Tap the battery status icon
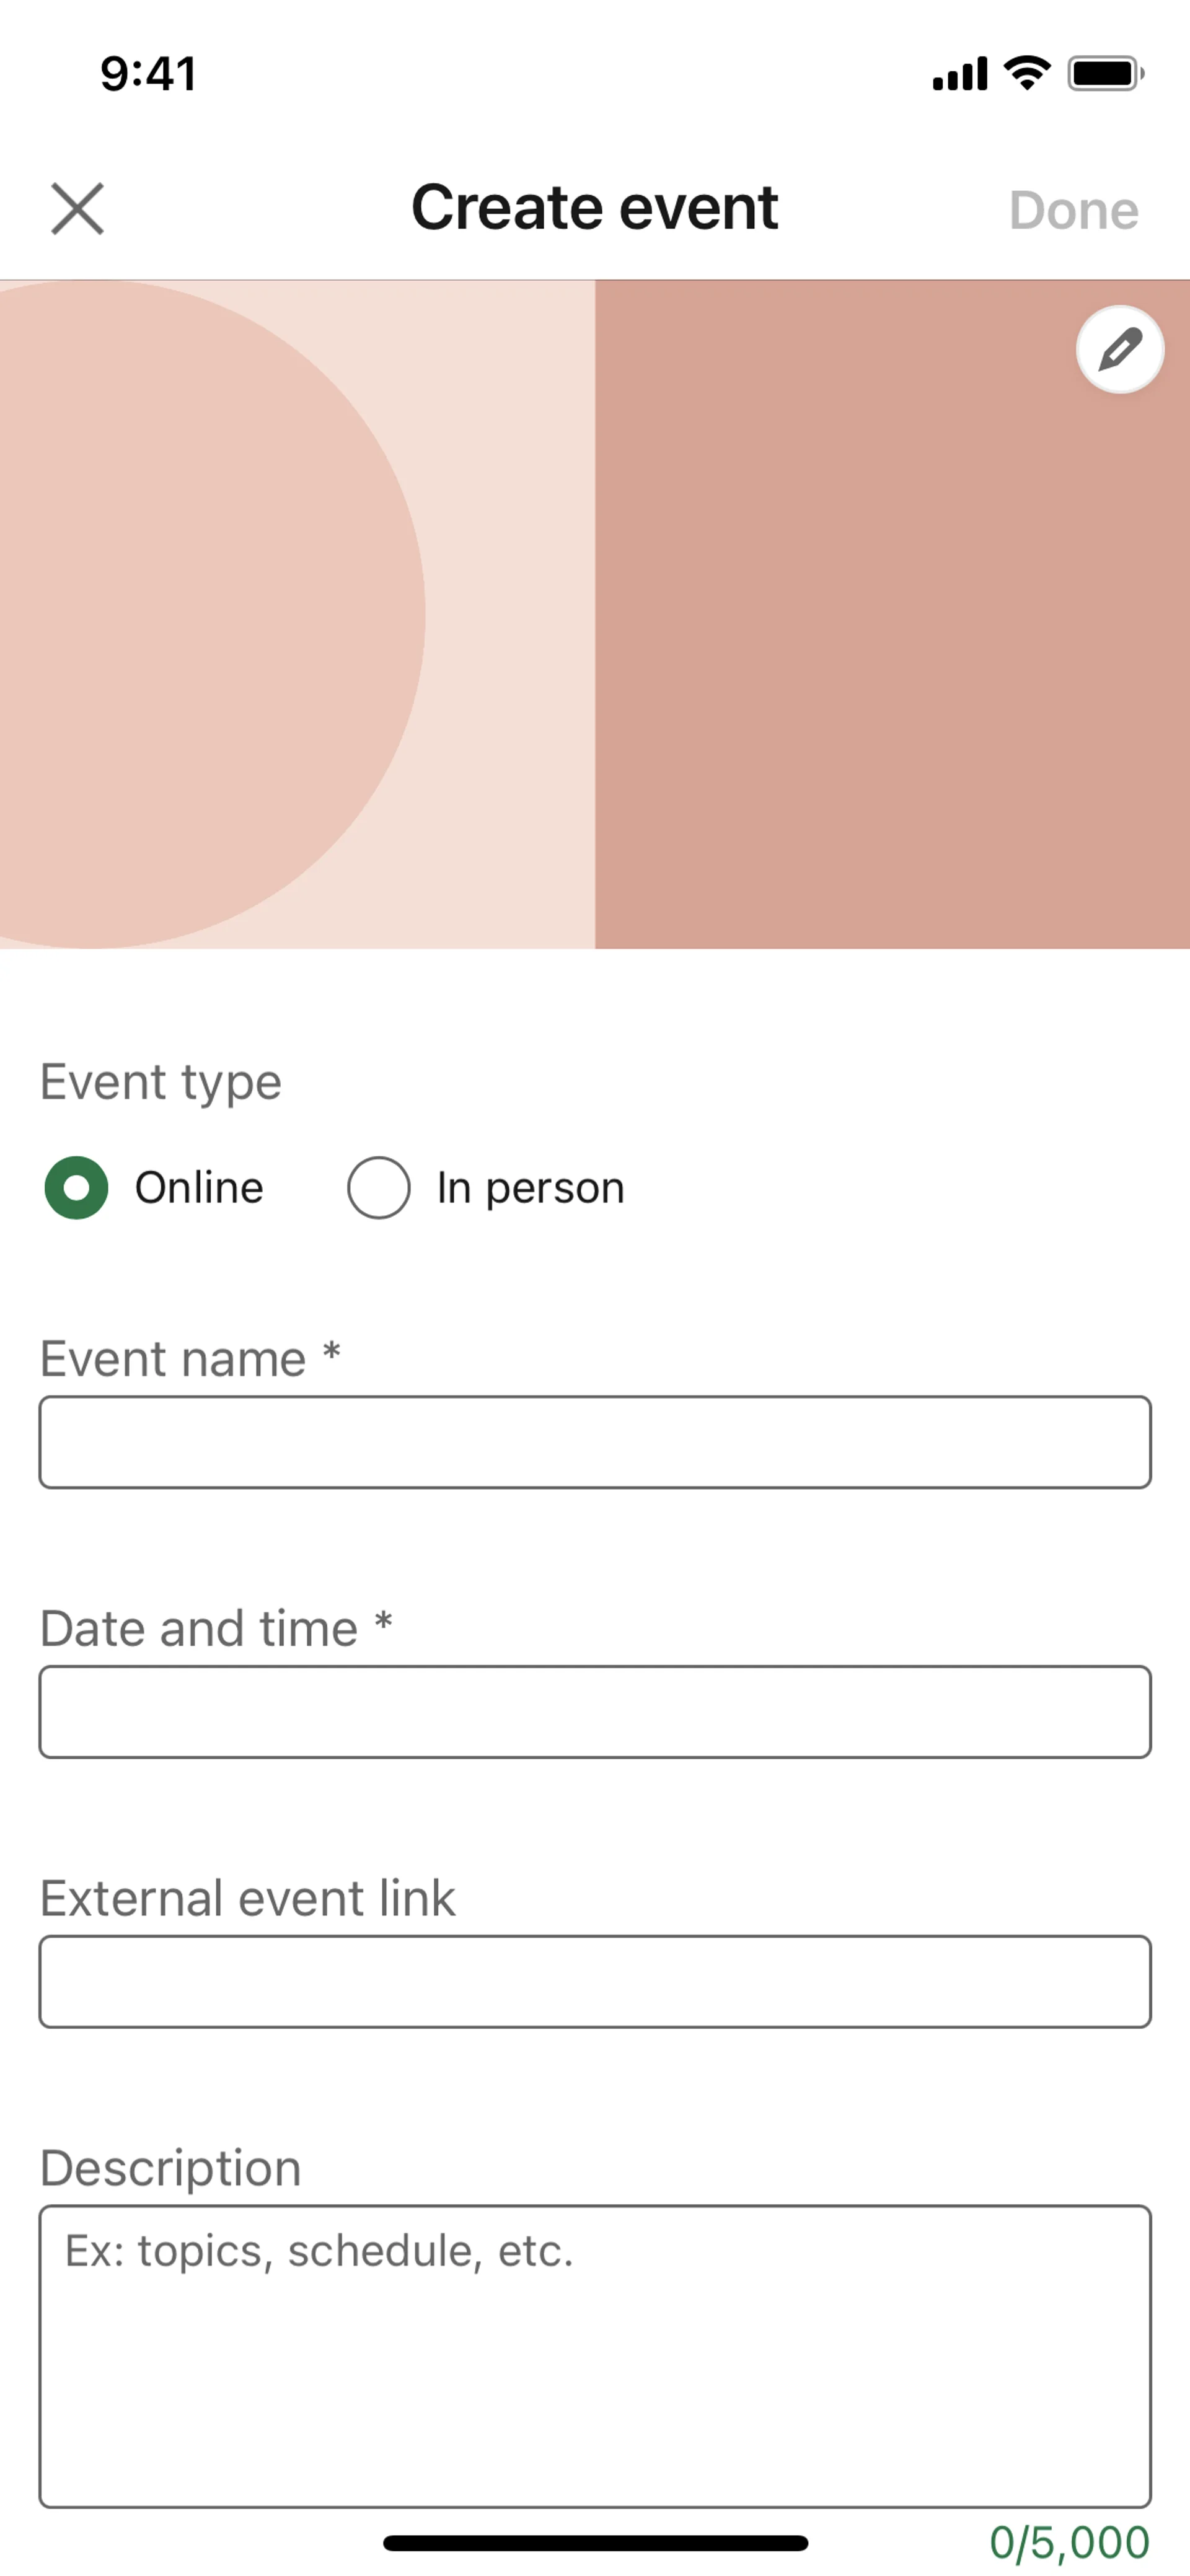The width and height of the screenshot is (1190, 2576). pos(1105,74)
